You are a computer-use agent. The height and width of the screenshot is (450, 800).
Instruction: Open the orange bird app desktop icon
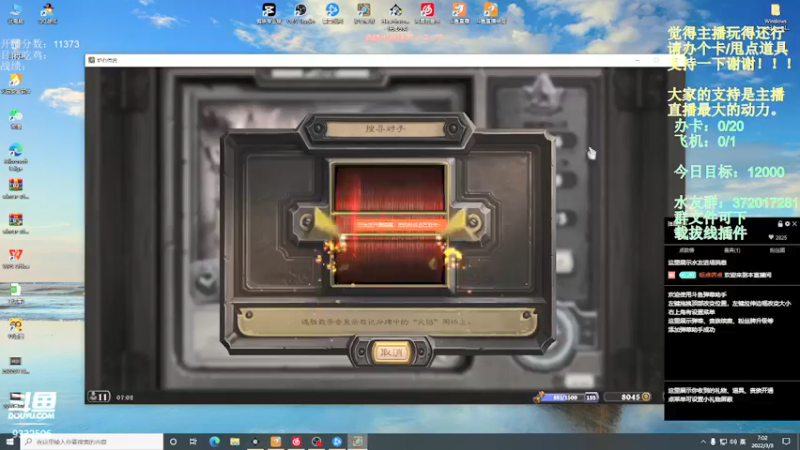(15, 84)
